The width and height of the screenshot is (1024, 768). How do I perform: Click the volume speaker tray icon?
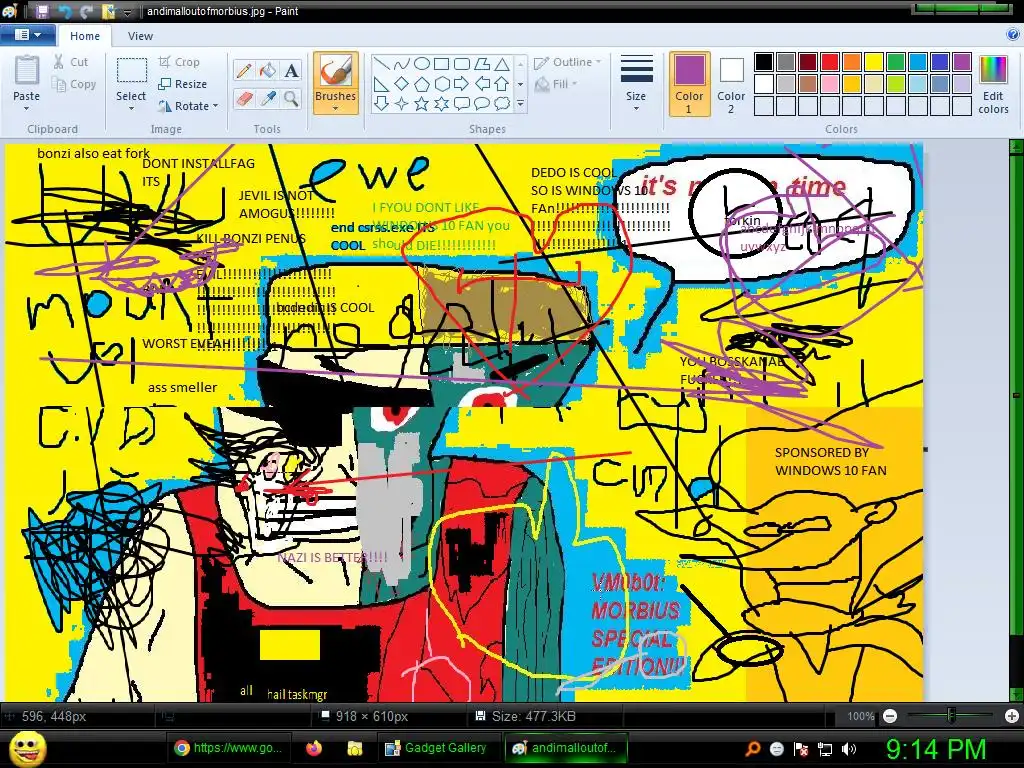pos(848,750)
